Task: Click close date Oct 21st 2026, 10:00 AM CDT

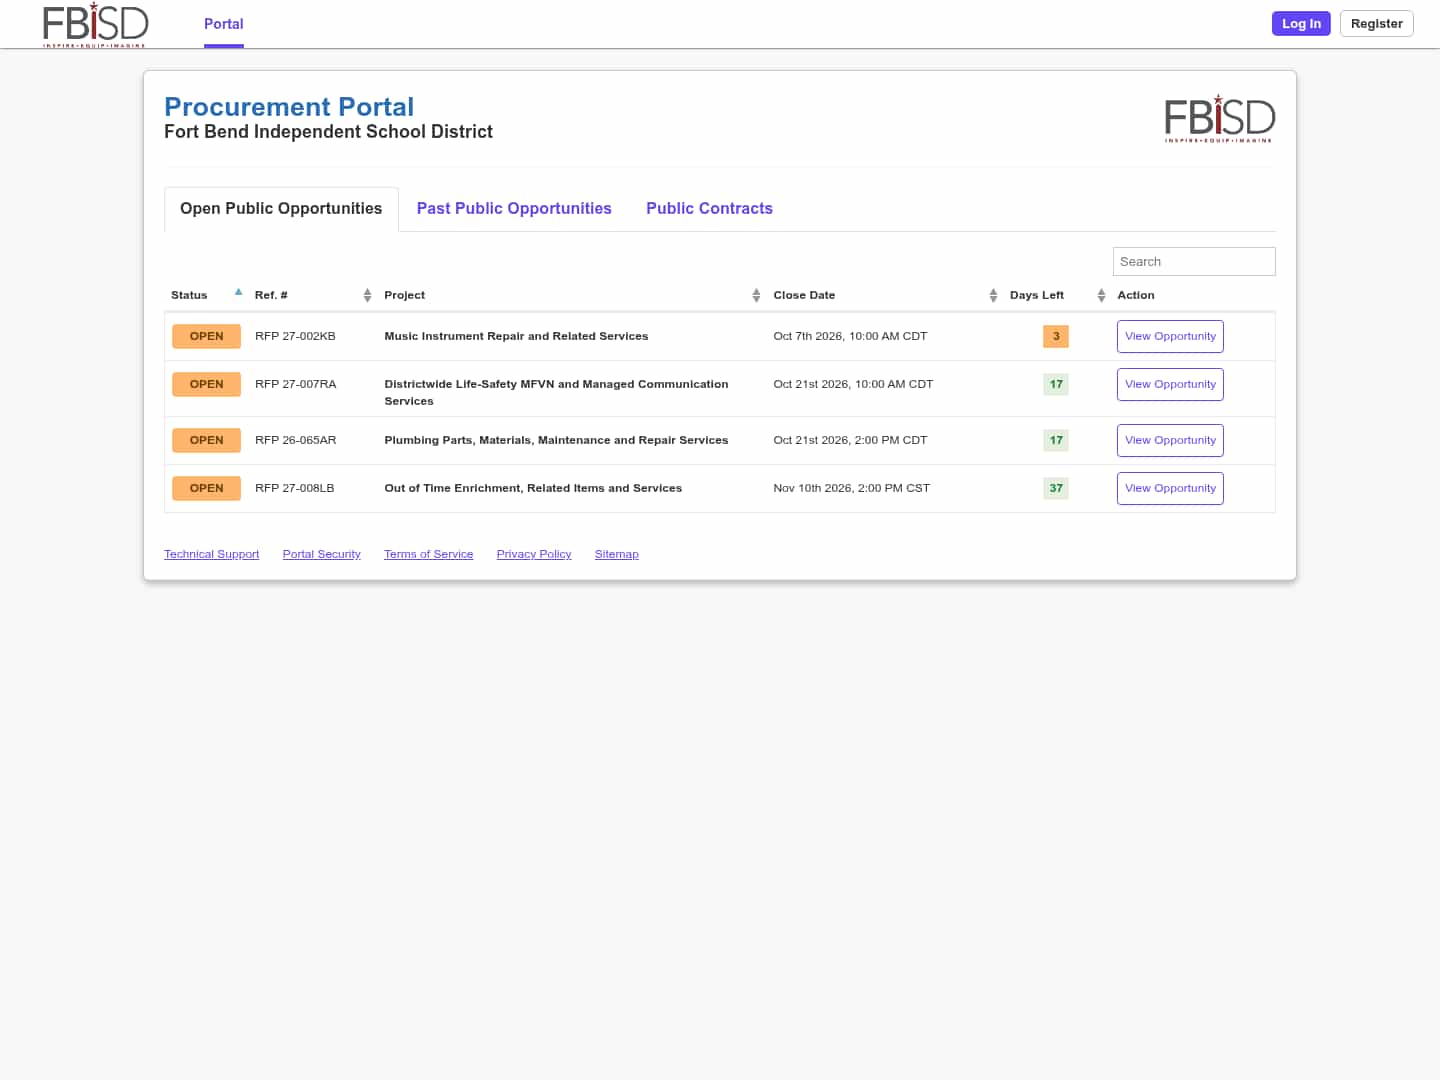Action: click(853, 385)
